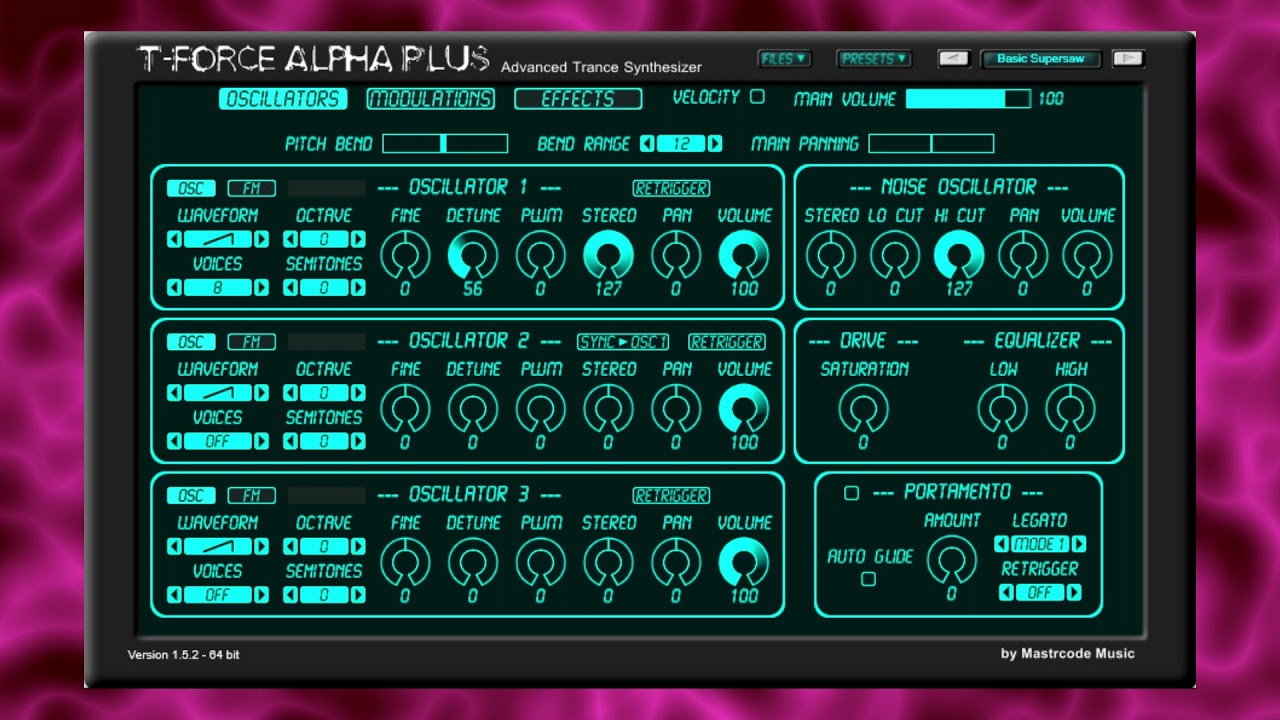The height and width of the screenshot is (720, 1280).
Task: Increase Oscillator 1 voices count
Action: 261,288
